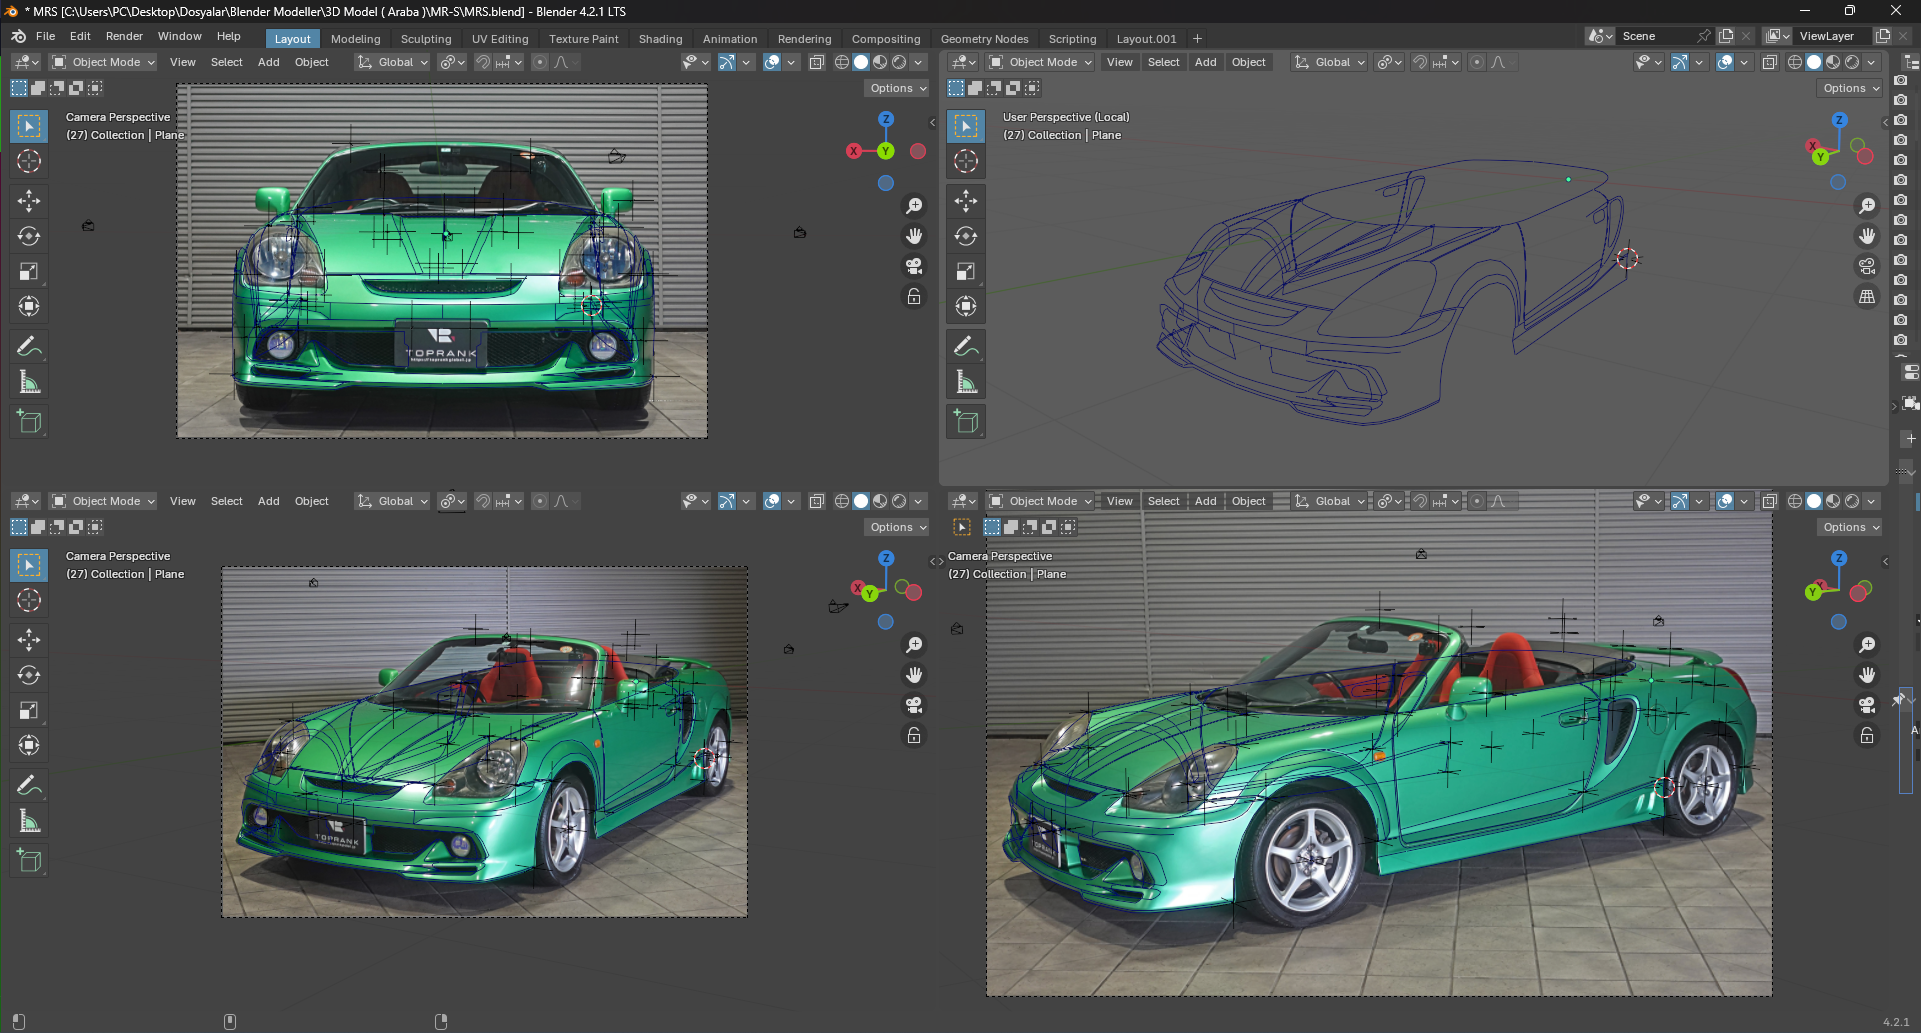Click Select in top-left viewport header
Image resolution: width=1921 pixels, height=1033 pixels.
tap(226, 62)
